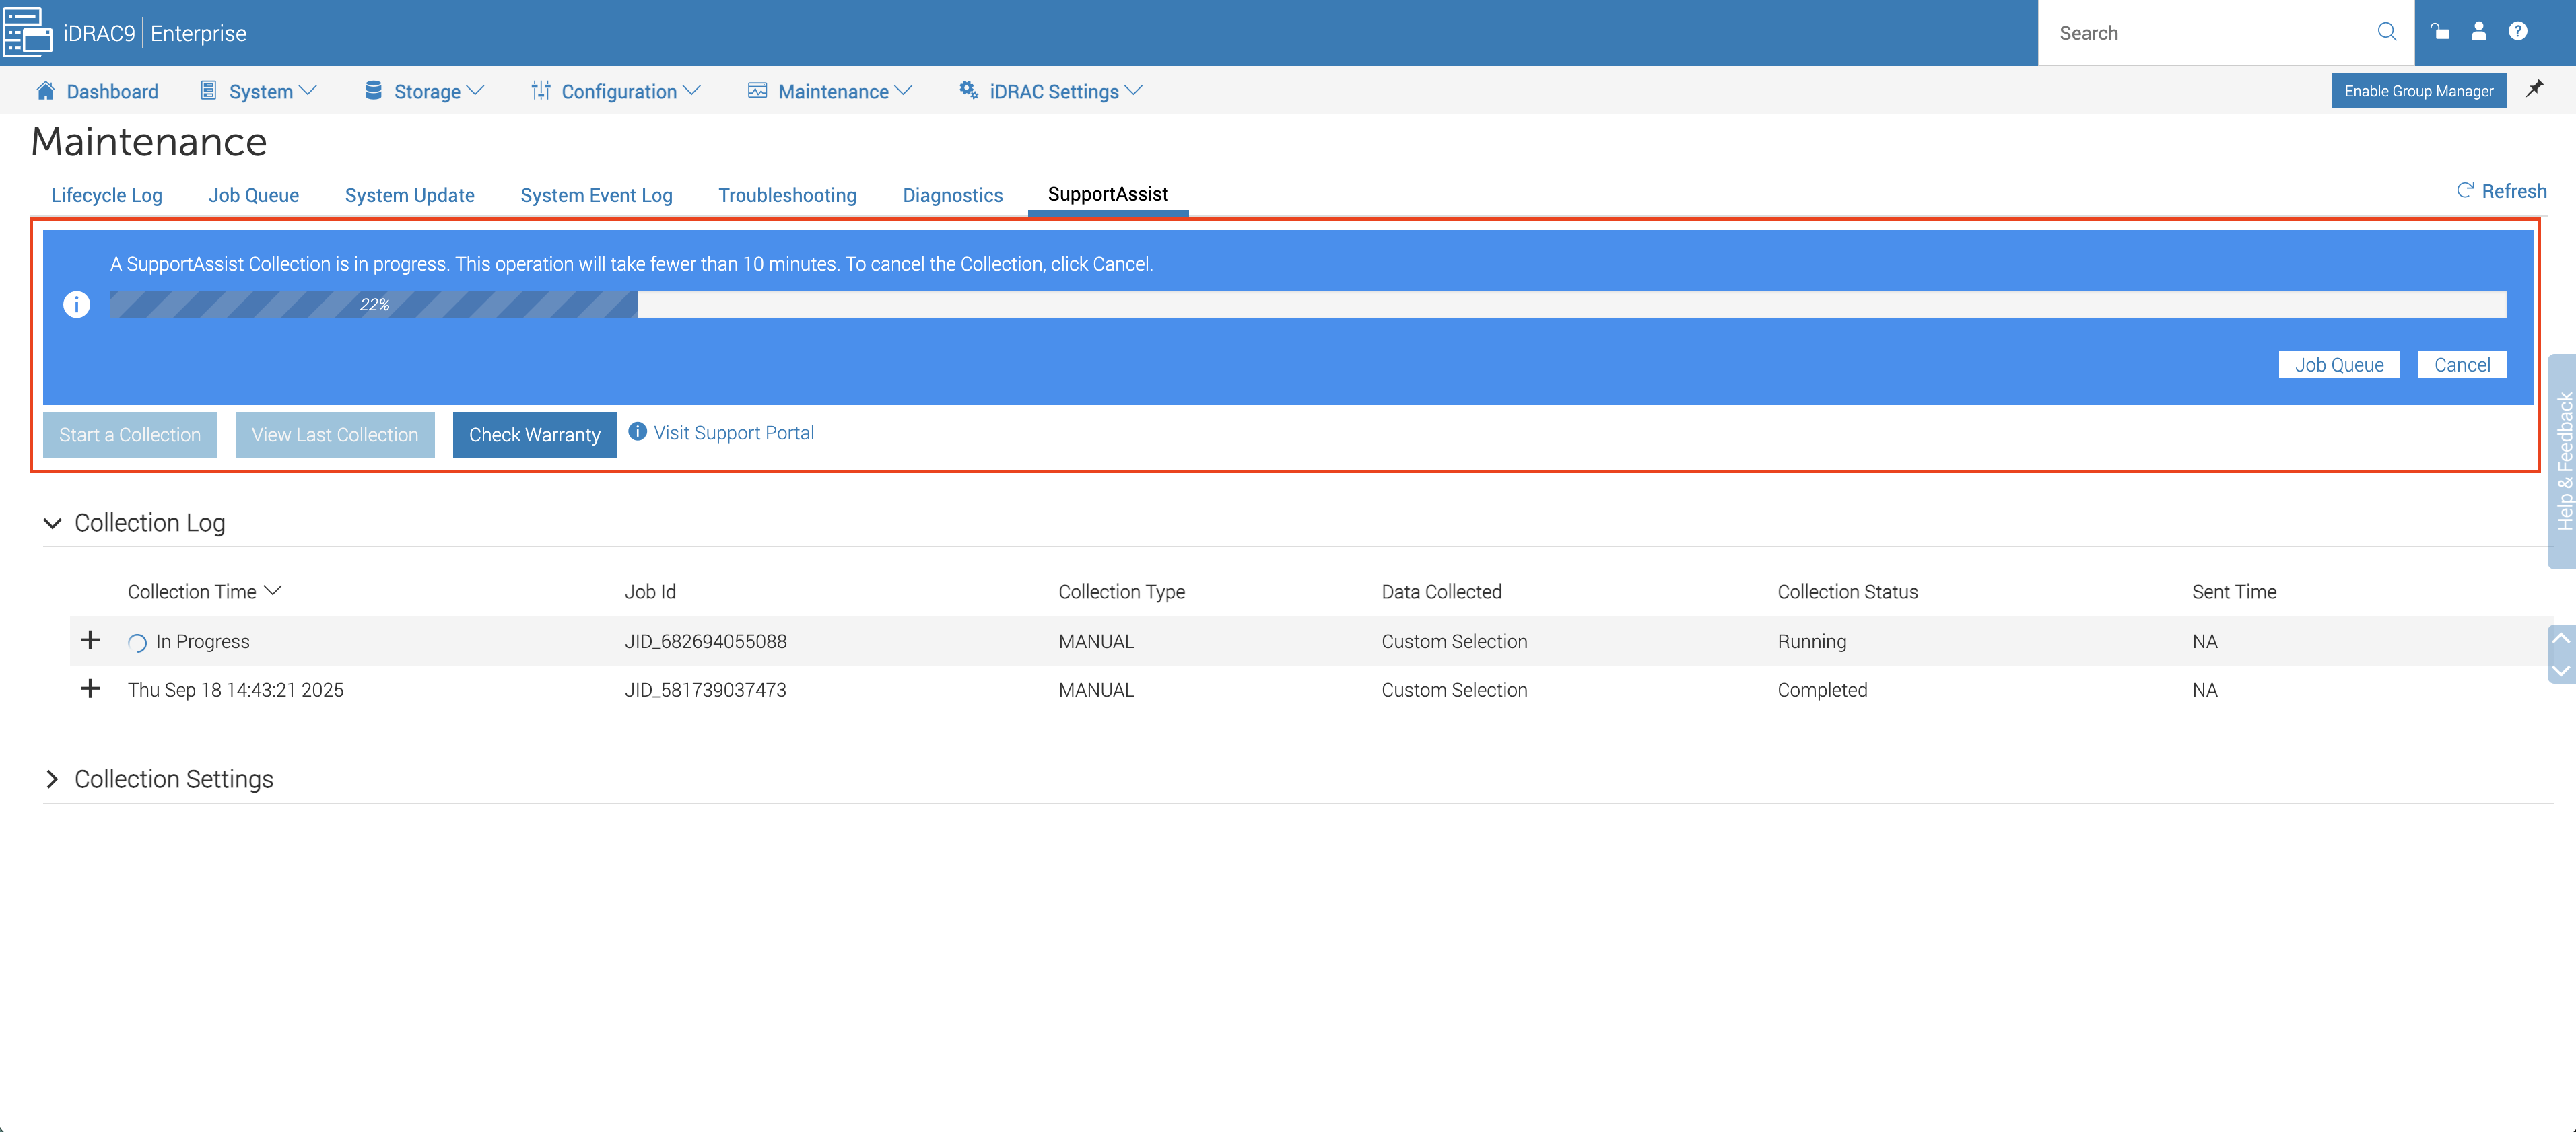Image resolution: width=2576 pixels, height=1132 pixels.
Task: Click the 22% collection progress bar
Action: 1308,304
